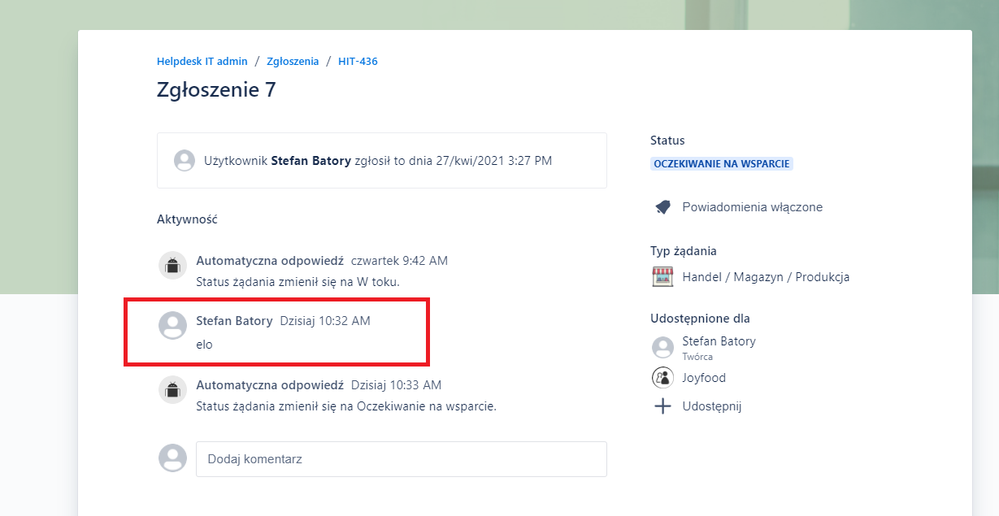Click the Typ żądania heading
This screenshot has height=516, width=999.
click(x=684, y=251)
